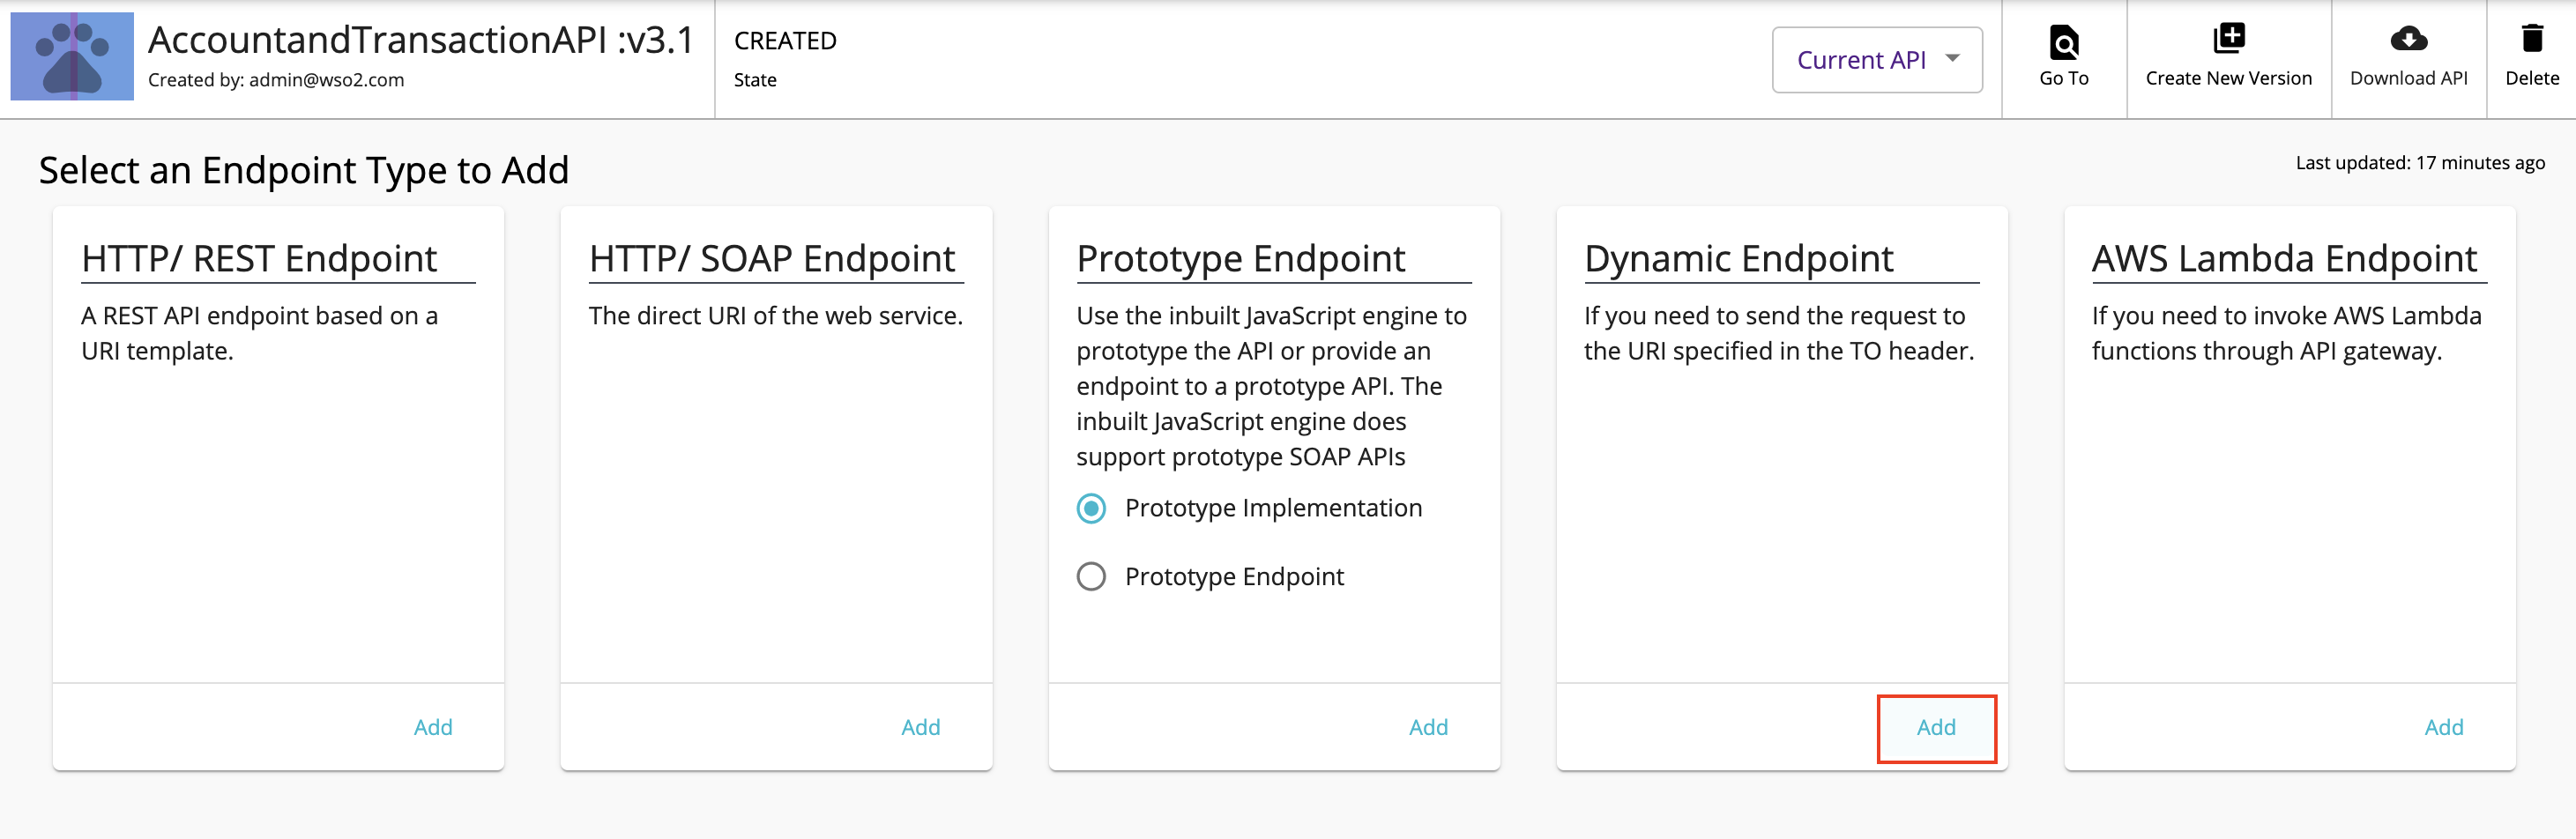Click the Create New Version icon
The image size is (2576, 839).
[x=2228, y=39]
